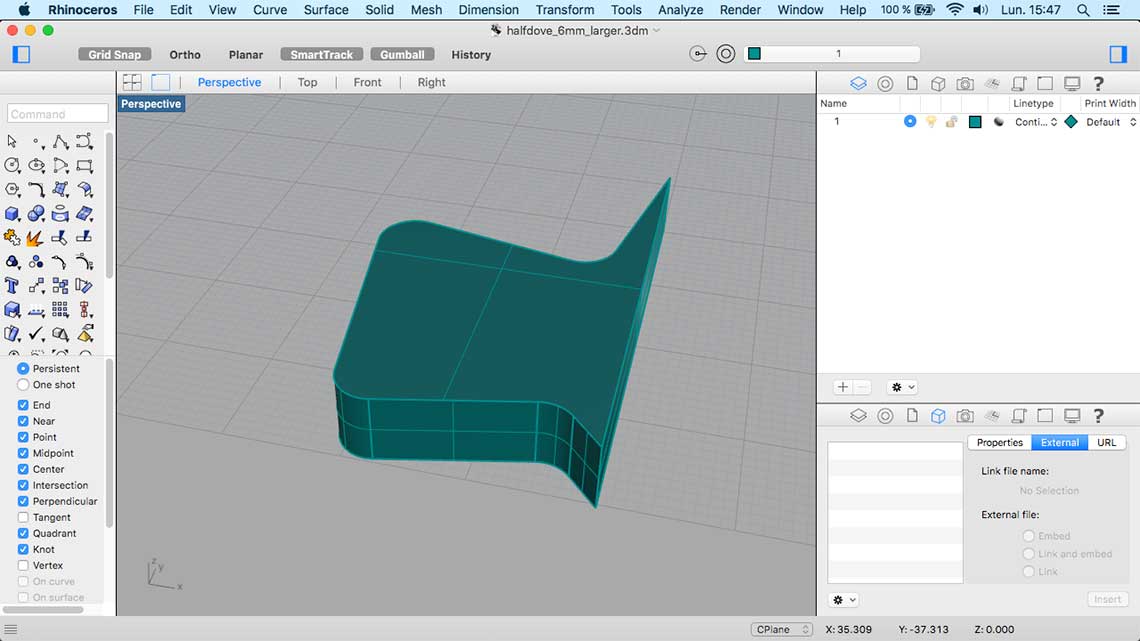The width and height of the screenshot is (1140, 641).
Task: Click the help question mark in upper inspector
Action: 1099,84
